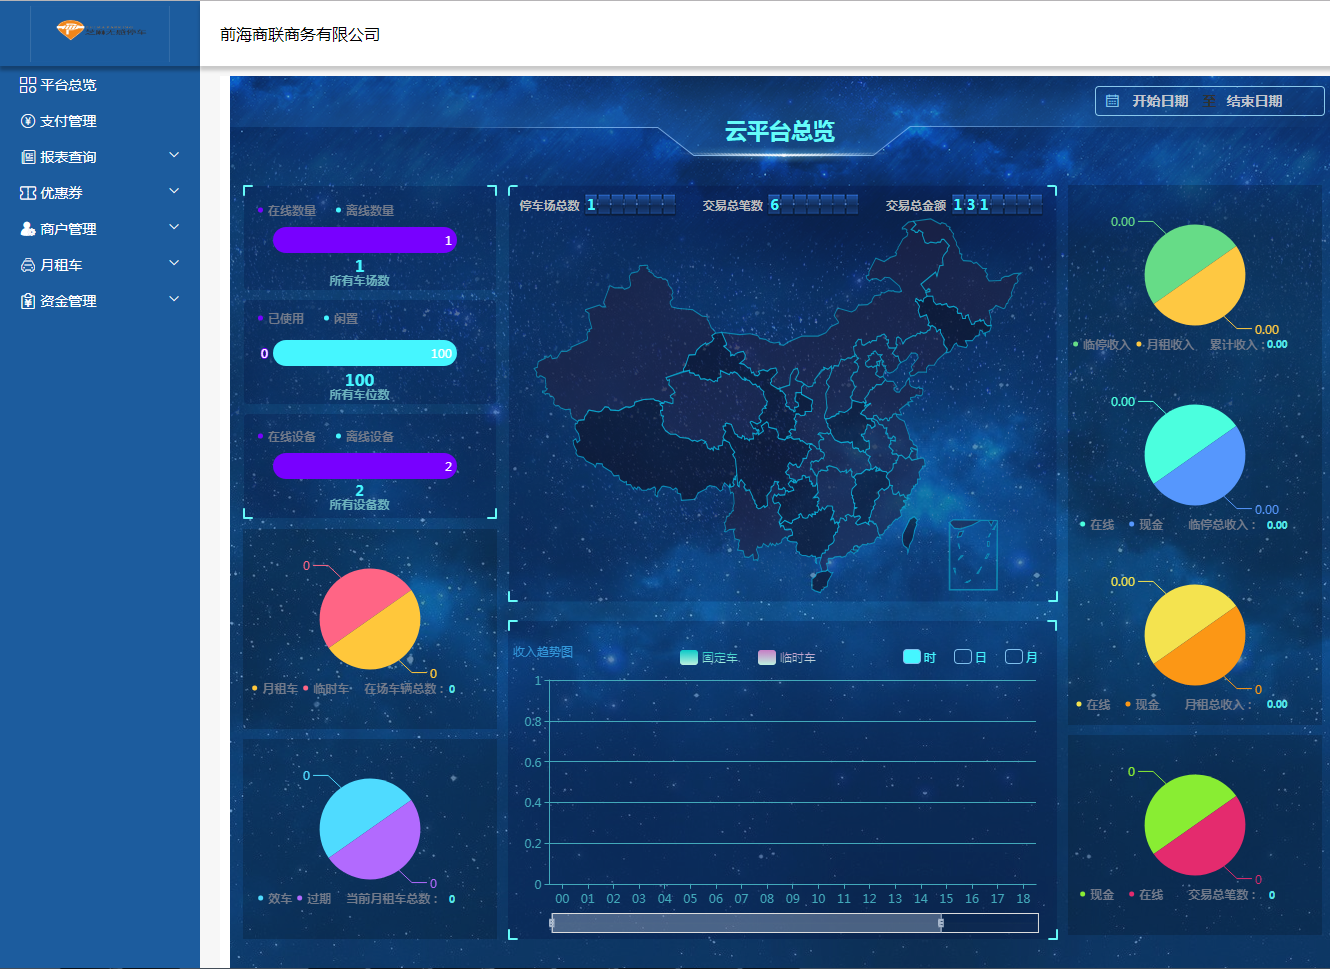Click the cyan 所有车位数 progress bar

click(x=365, y=353)
